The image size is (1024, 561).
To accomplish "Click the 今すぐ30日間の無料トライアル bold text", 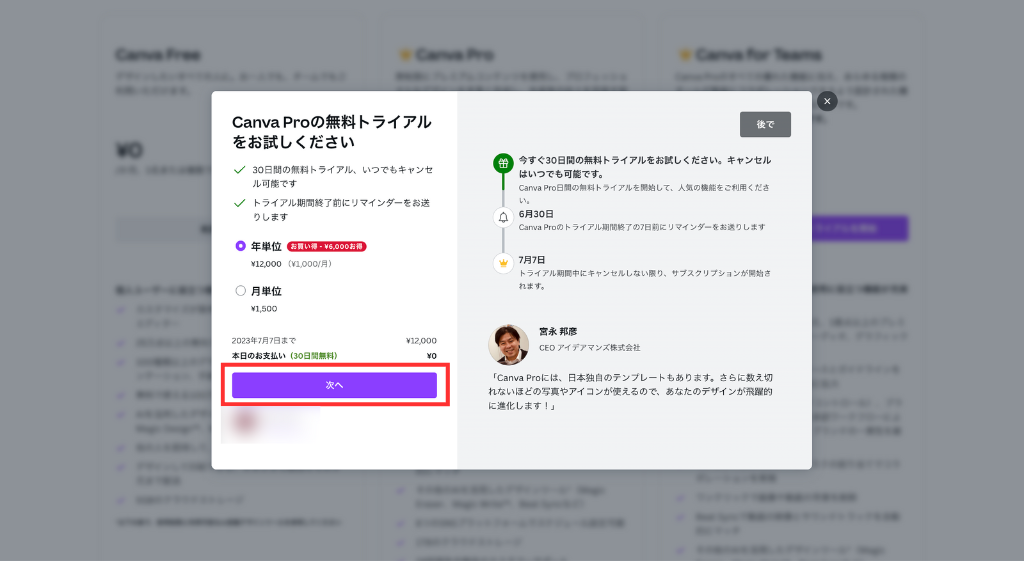I will click(645, 167).
